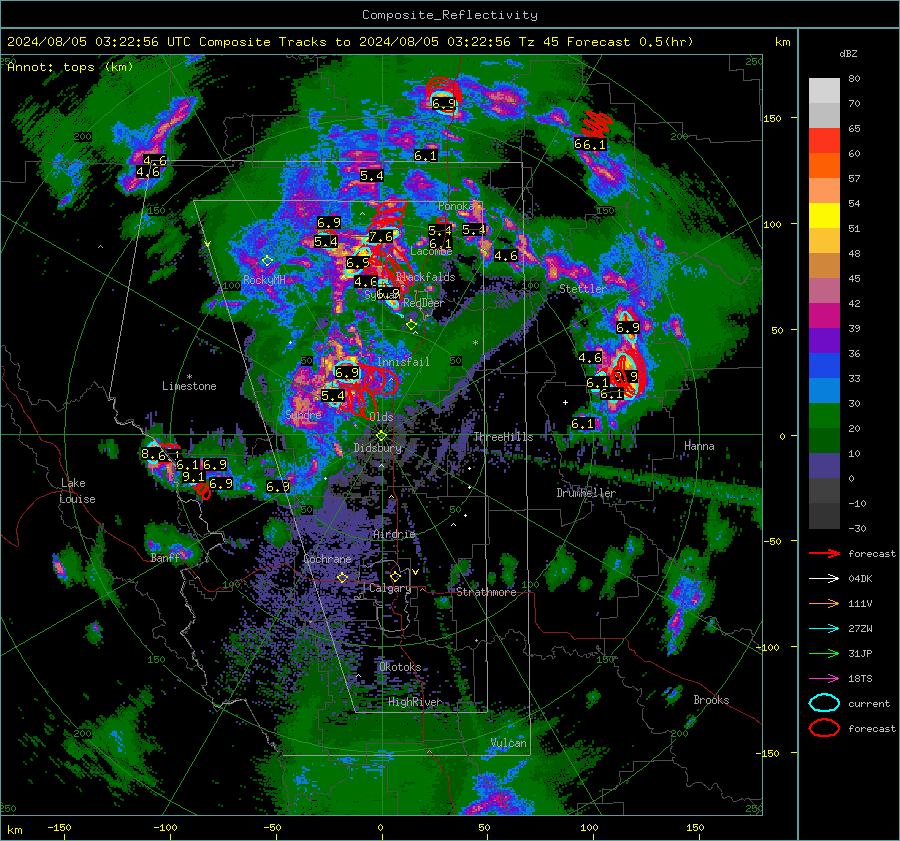Click the Ponoka label
The height and width of the screenshot is (841, 900).
456,206
